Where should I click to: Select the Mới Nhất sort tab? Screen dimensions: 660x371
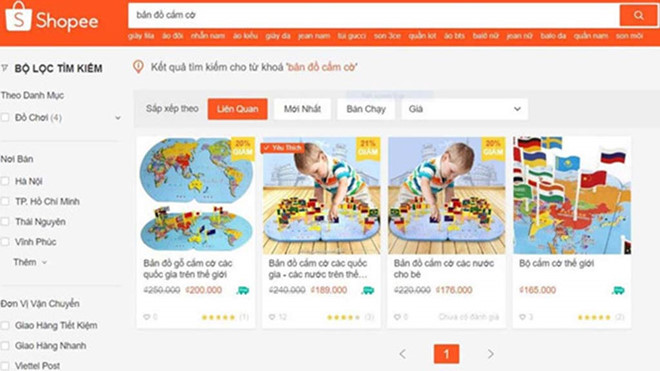(302, 109)
